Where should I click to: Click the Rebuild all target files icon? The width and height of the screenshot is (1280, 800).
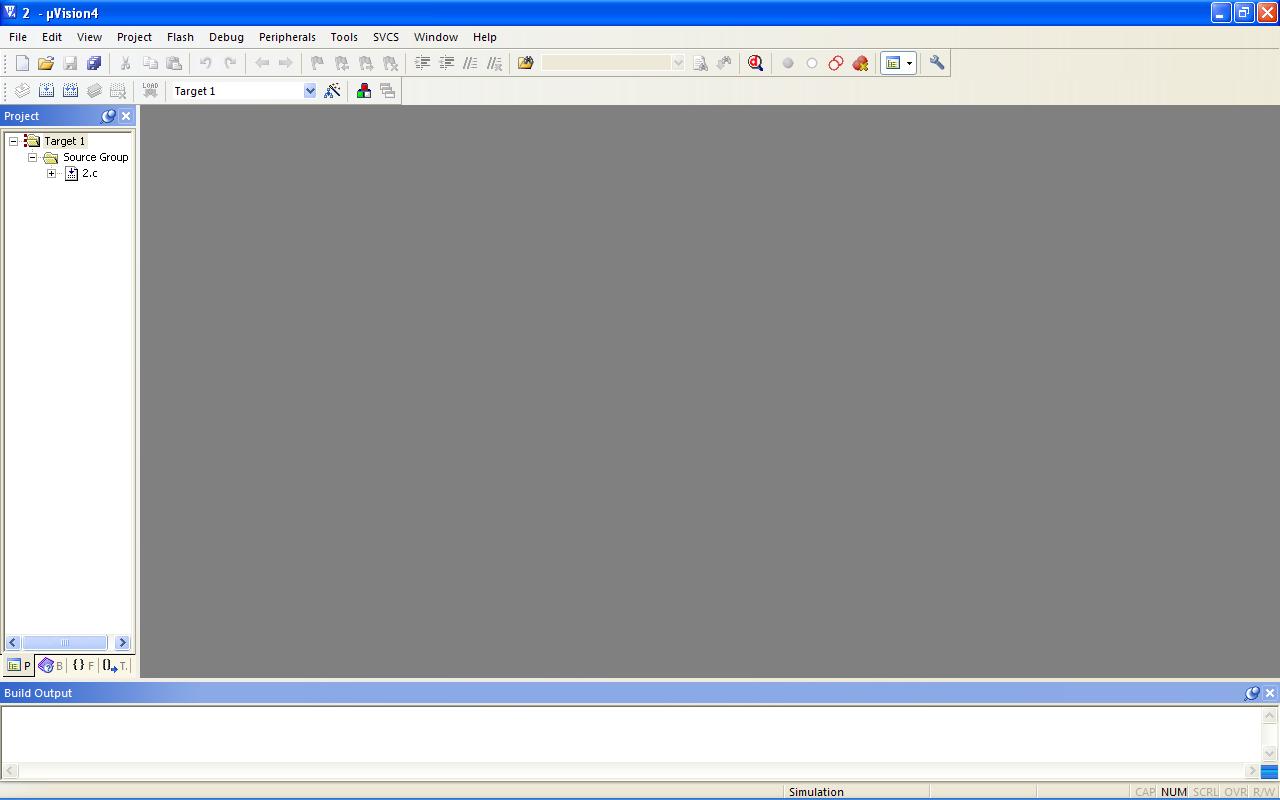click(70, 90)
